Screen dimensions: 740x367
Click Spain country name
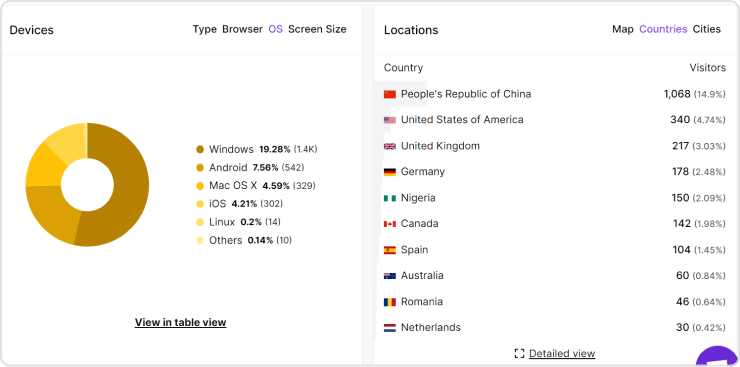414,250
